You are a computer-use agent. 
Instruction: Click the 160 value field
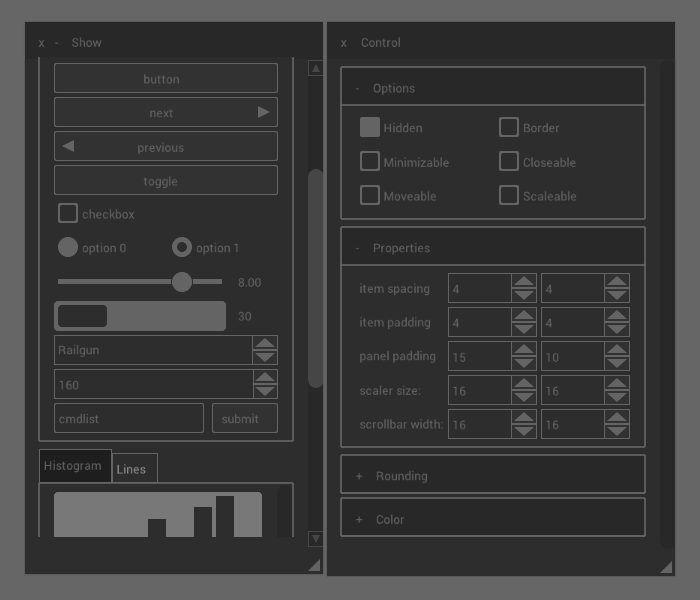point(153,384)
